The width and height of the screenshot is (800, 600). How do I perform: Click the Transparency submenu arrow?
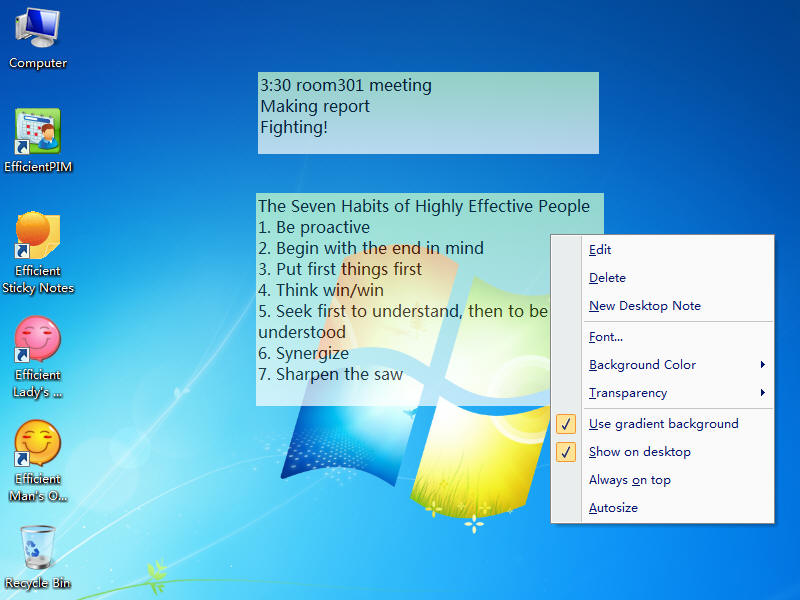click(x=763, y=393)
